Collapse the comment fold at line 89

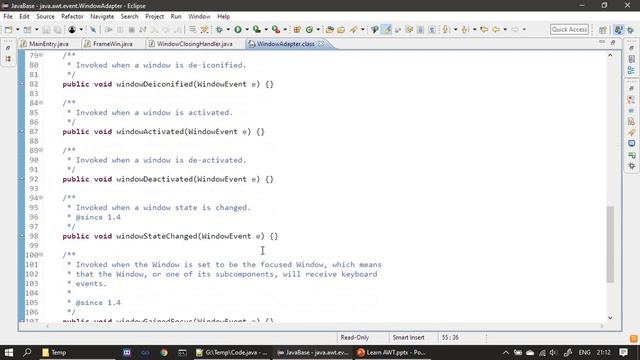[41, 150]
